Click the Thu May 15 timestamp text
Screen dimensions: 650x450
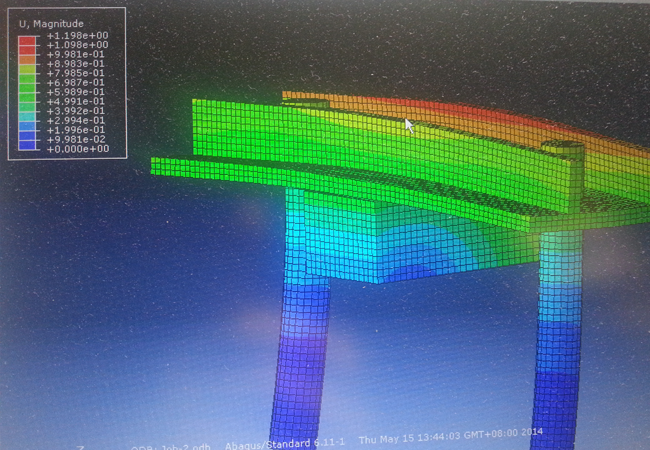(x=451, y=436)
